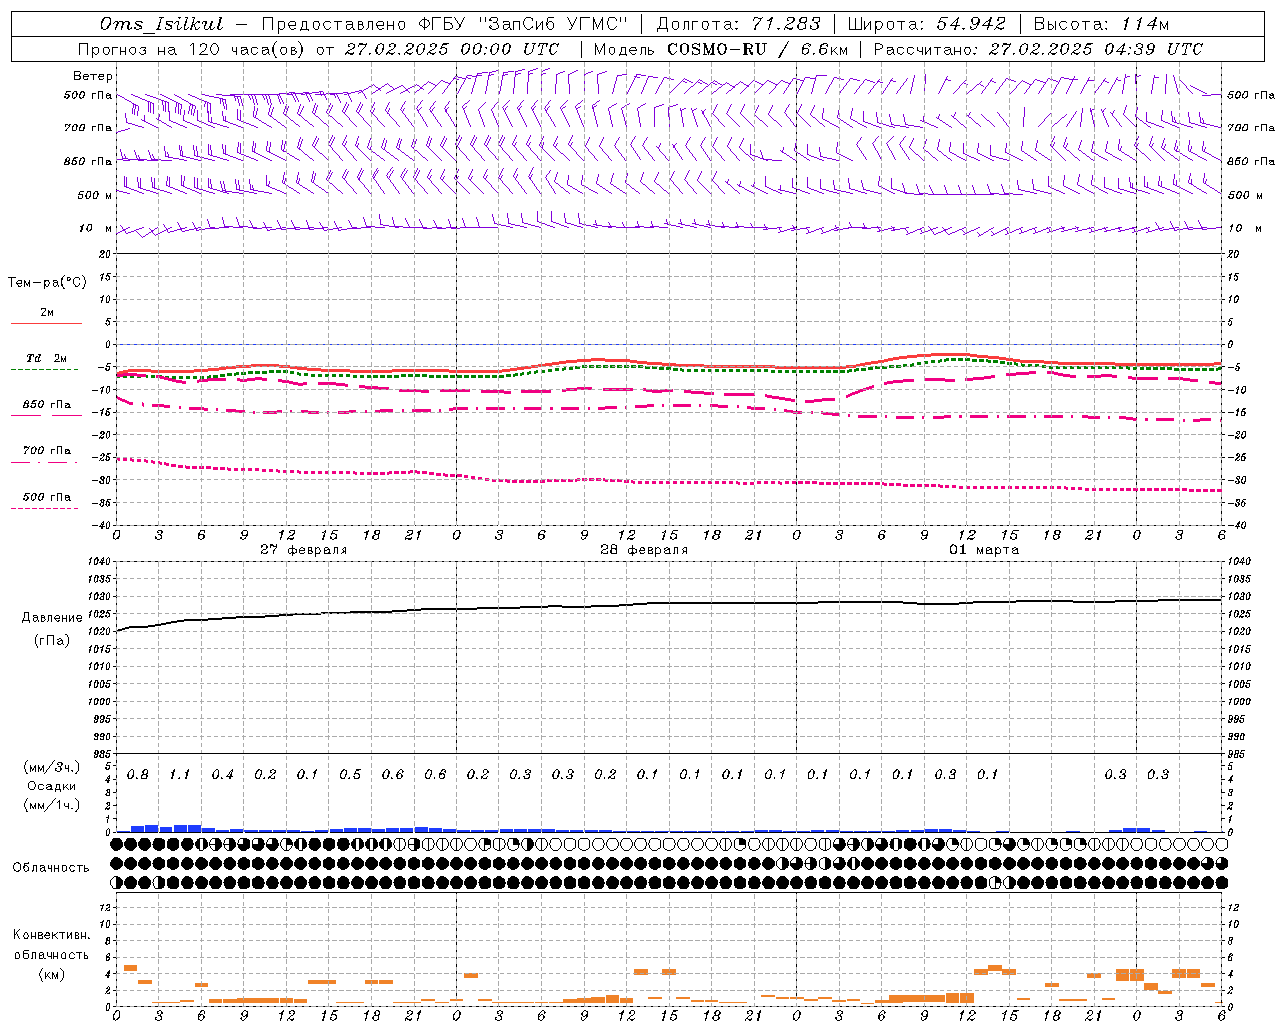The image size is (1280, 1024).
Task: Click the 'Рассчитано: 27.02.2025 04:39 UTC' timestamp
Action: (x=1038, y=49)
